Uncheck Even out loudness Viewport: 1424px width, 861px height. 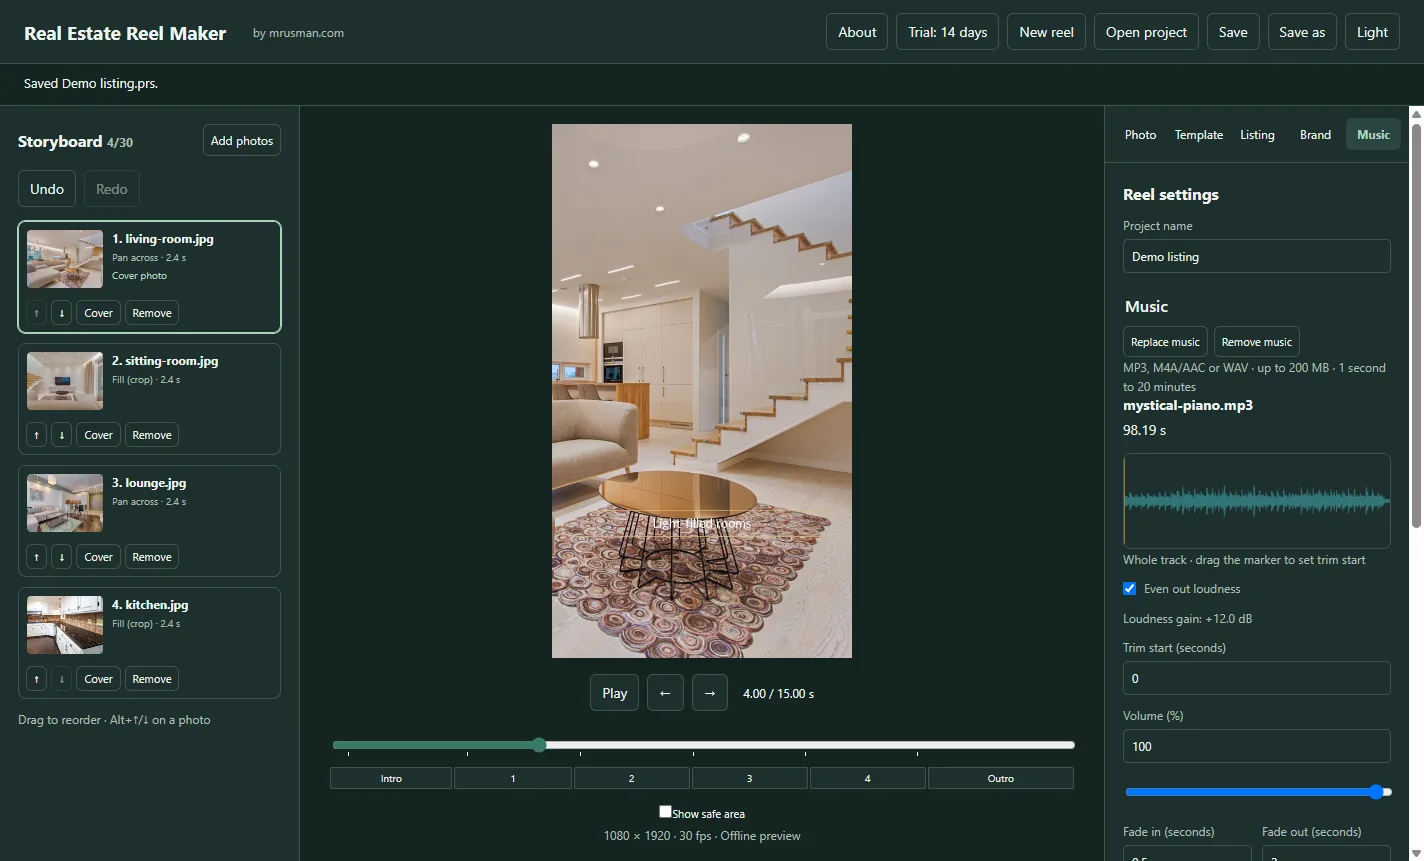(1130, 589)
